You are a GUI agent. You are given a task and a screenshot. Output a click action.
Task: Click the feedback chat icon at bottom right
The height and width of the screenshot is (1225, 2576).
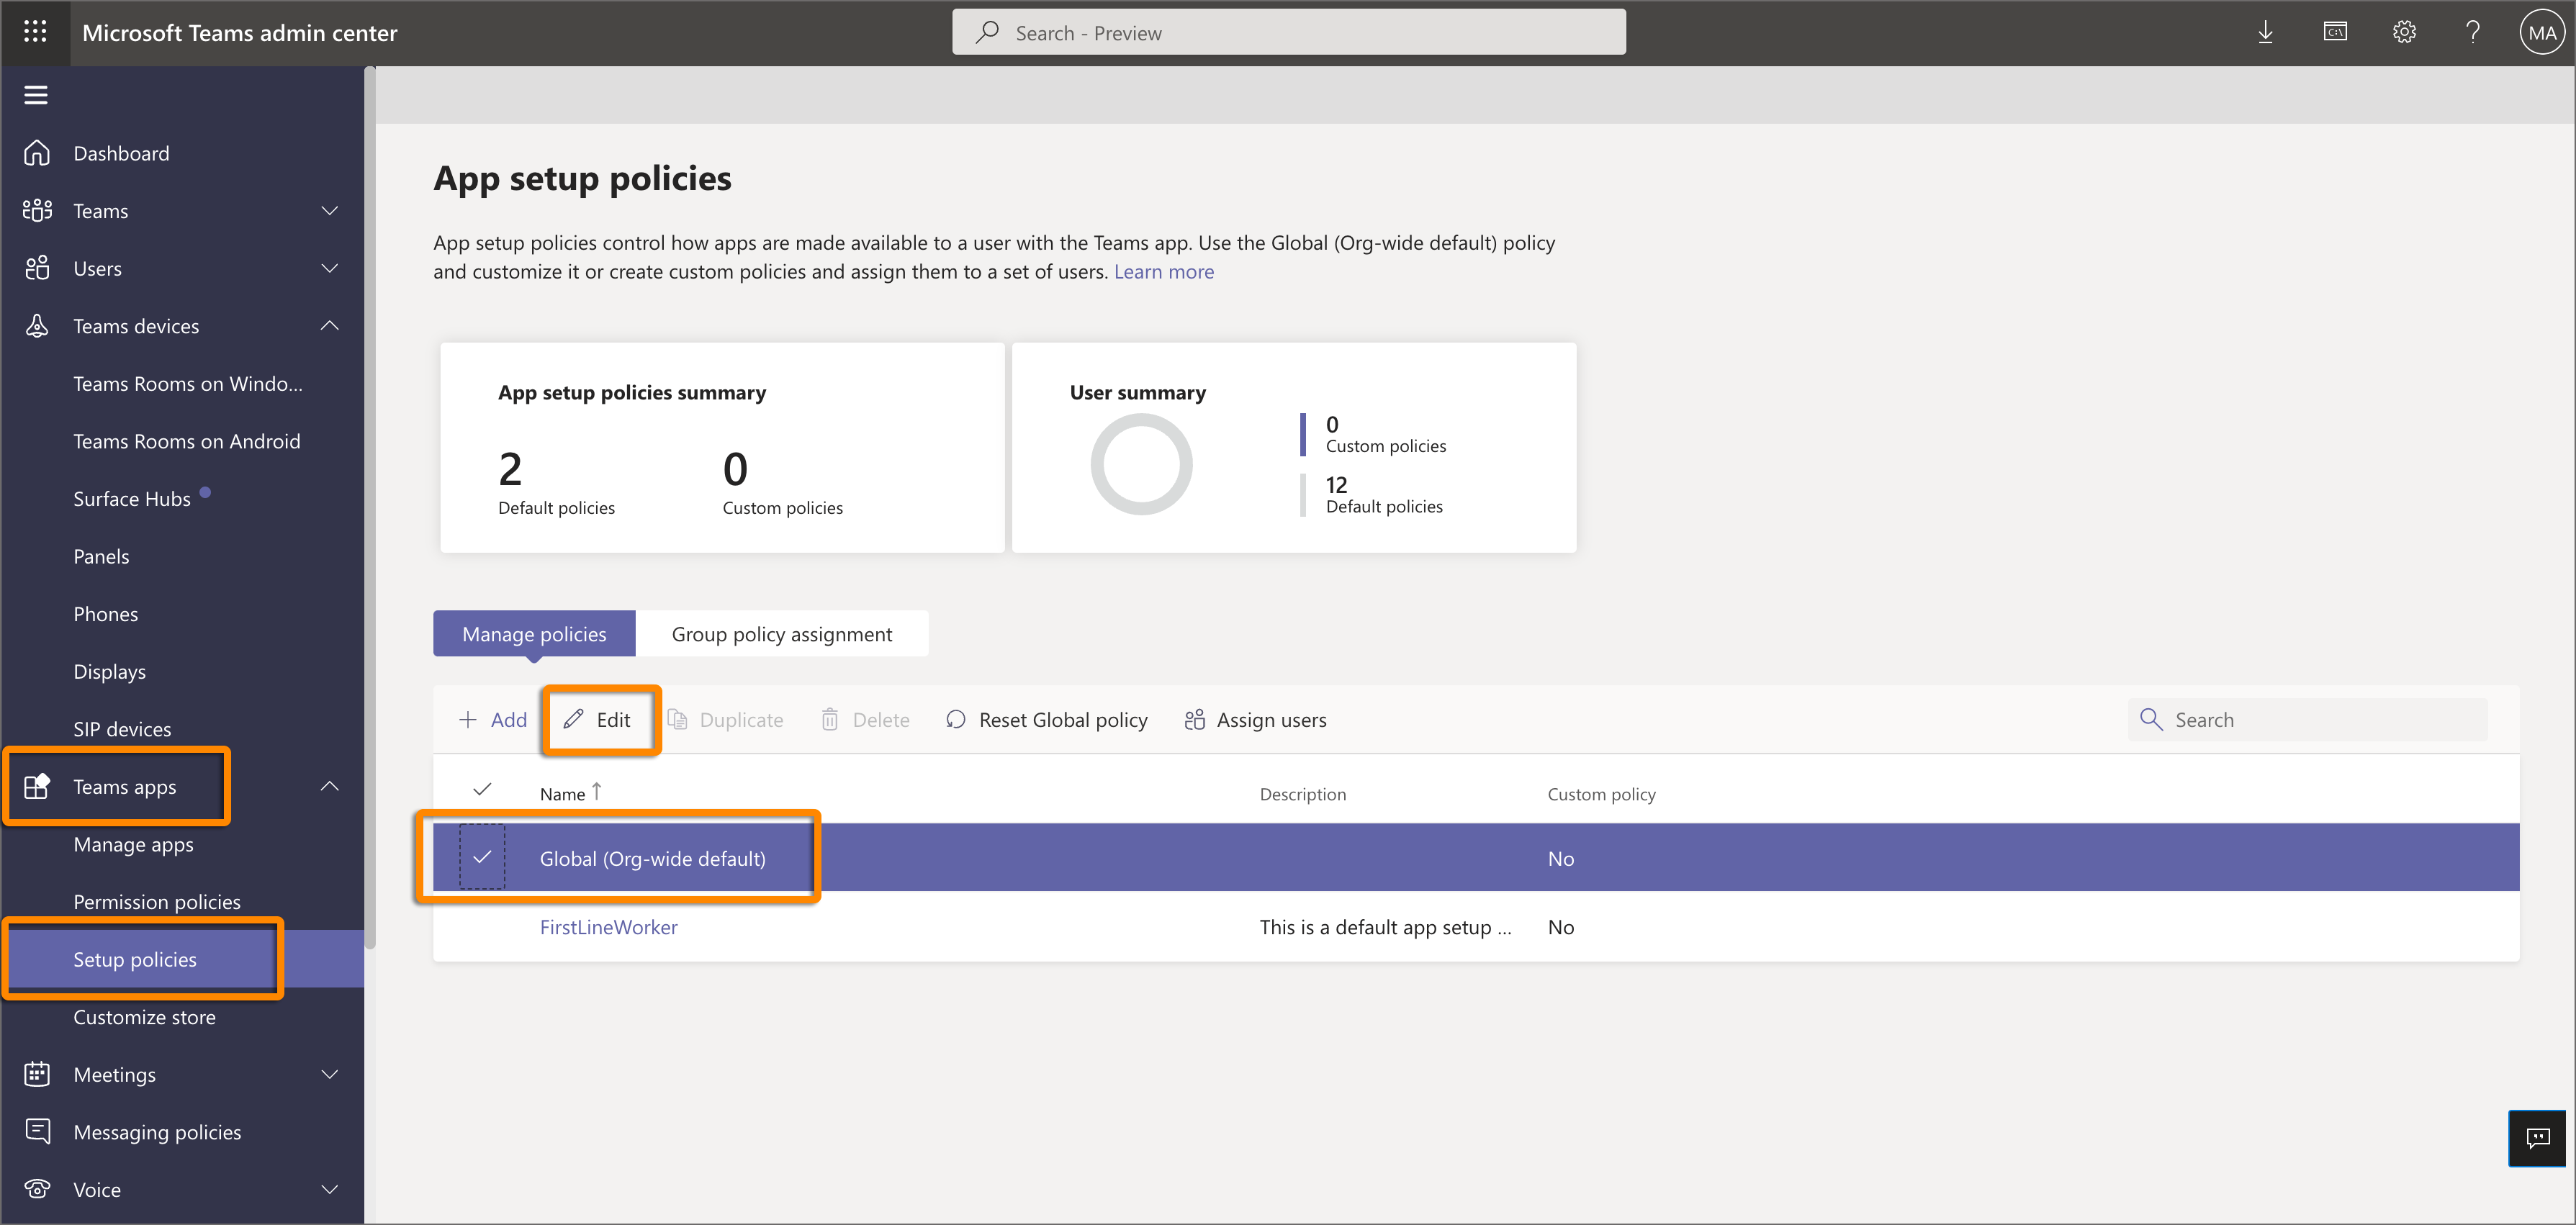(x=2538, y=1137)
